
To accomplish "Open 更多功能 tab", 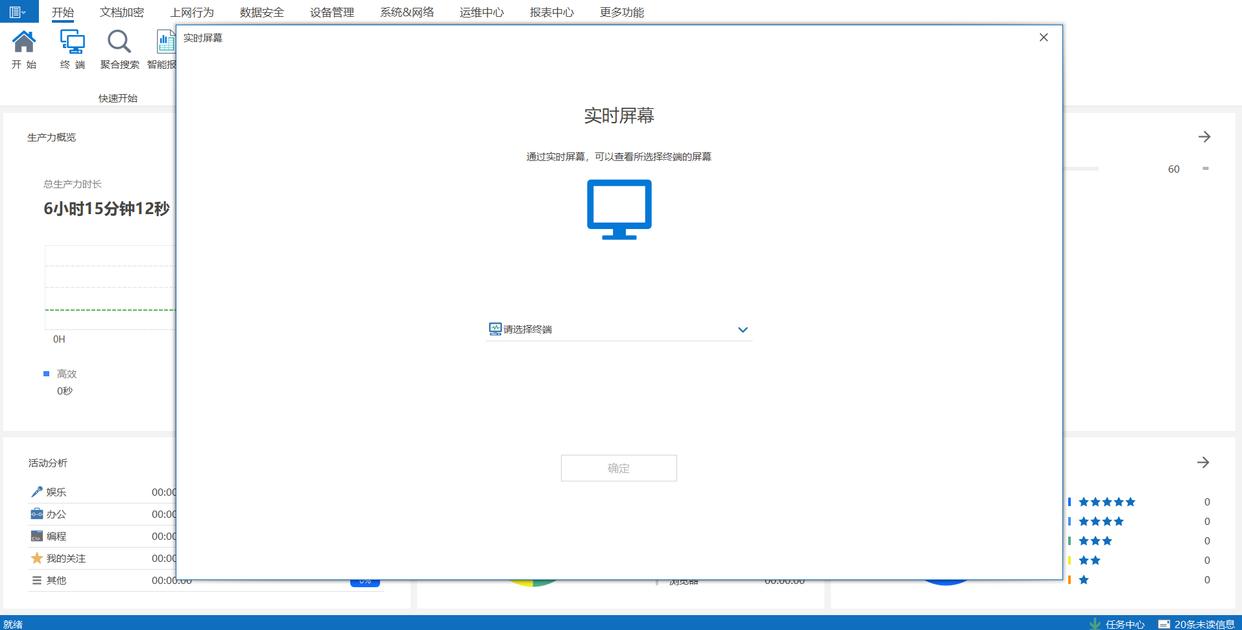I will click(x=622, y=12).
